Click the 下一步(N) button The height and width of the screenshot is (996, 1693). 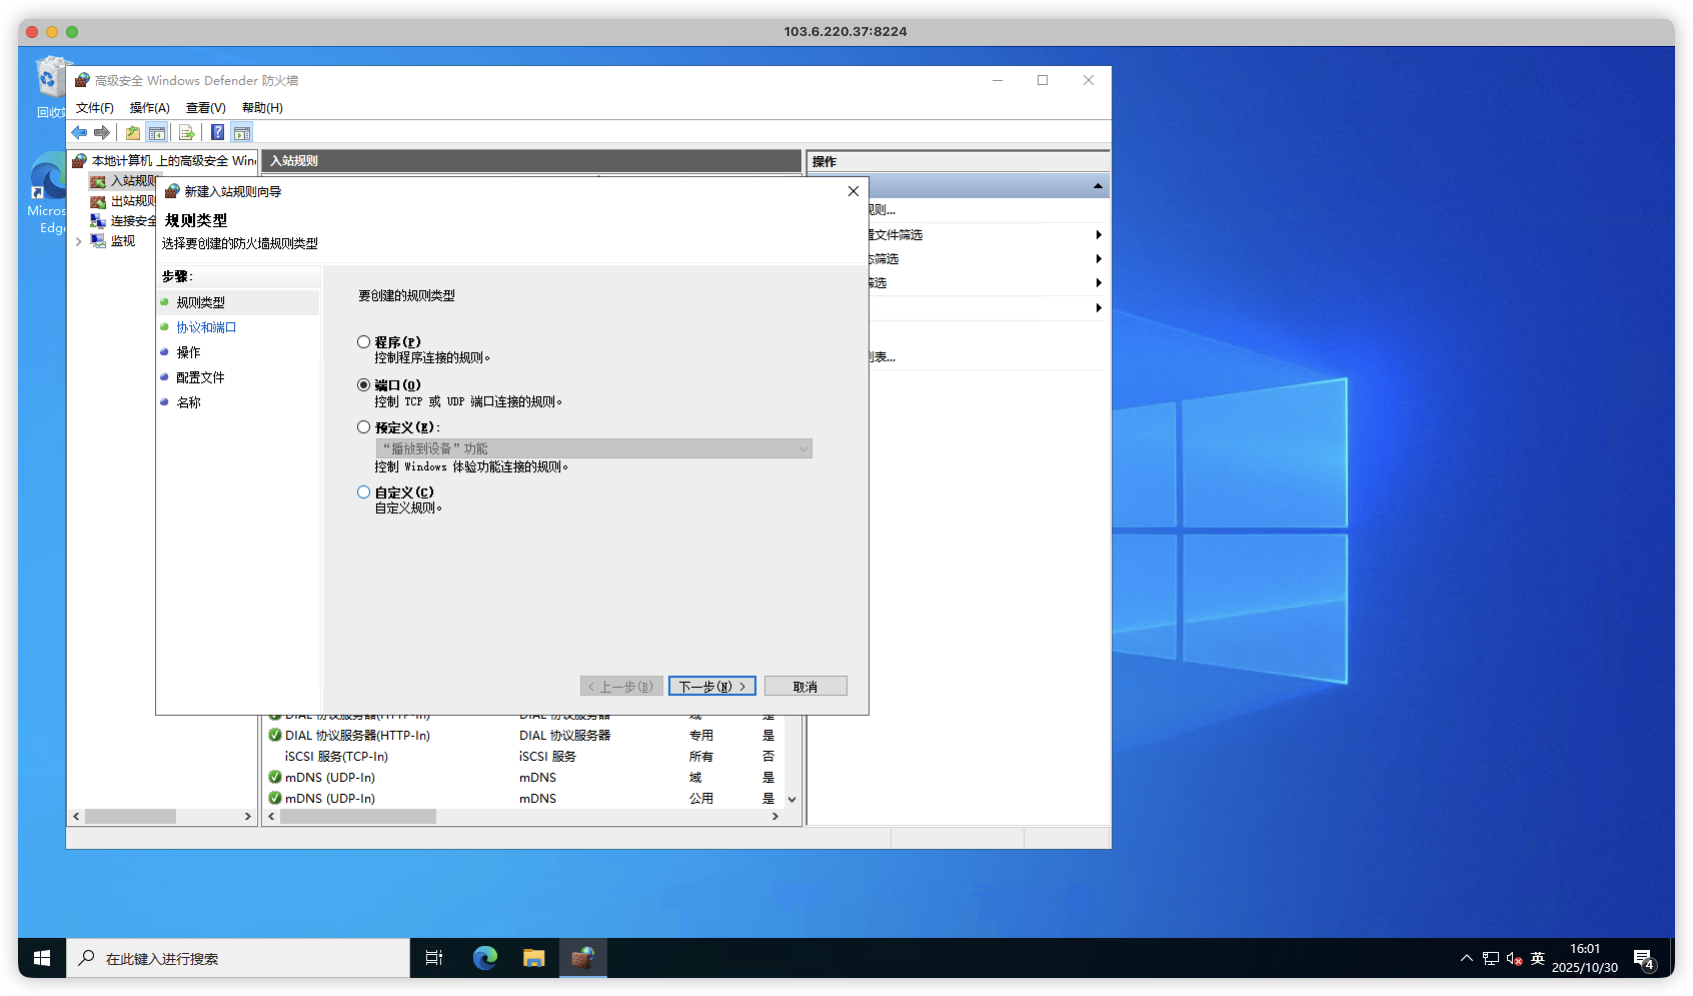[x=712, y=686]
